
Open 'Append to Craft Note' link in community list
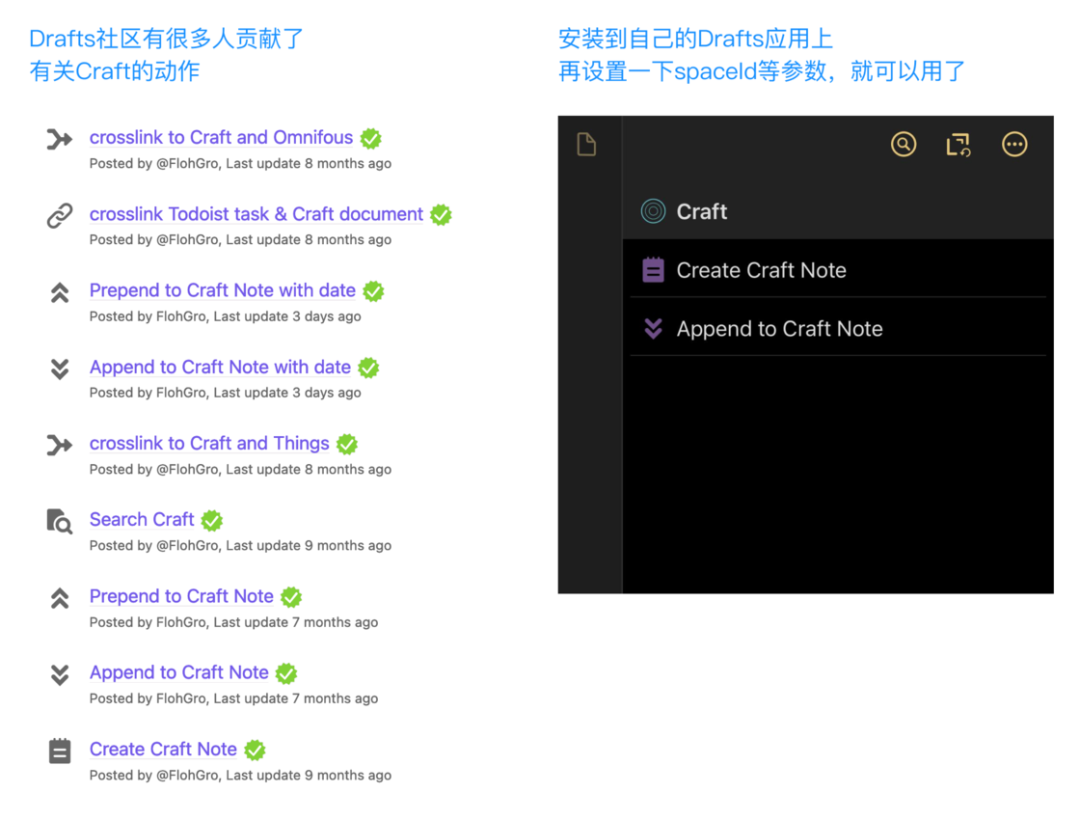(x=179, y=673)
